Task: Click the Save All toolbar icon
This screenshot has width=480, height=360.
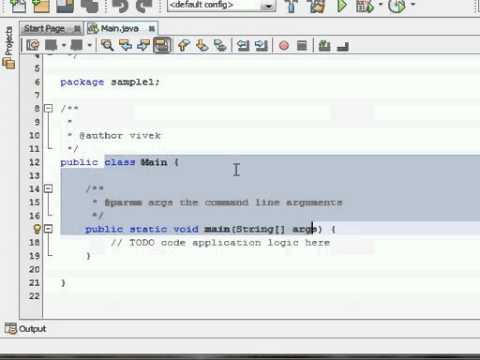Action: (89, 5)
